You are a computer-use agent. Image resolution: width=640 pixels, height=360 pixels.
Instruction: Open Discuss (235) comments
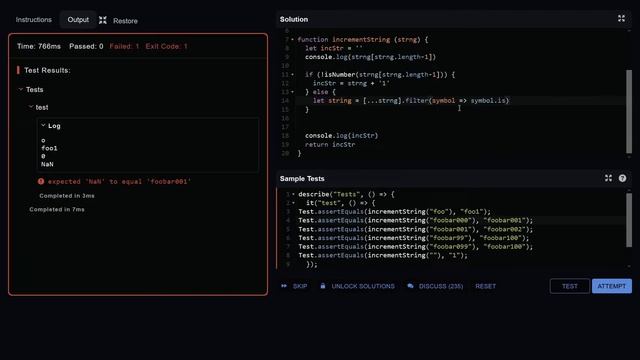441,286
